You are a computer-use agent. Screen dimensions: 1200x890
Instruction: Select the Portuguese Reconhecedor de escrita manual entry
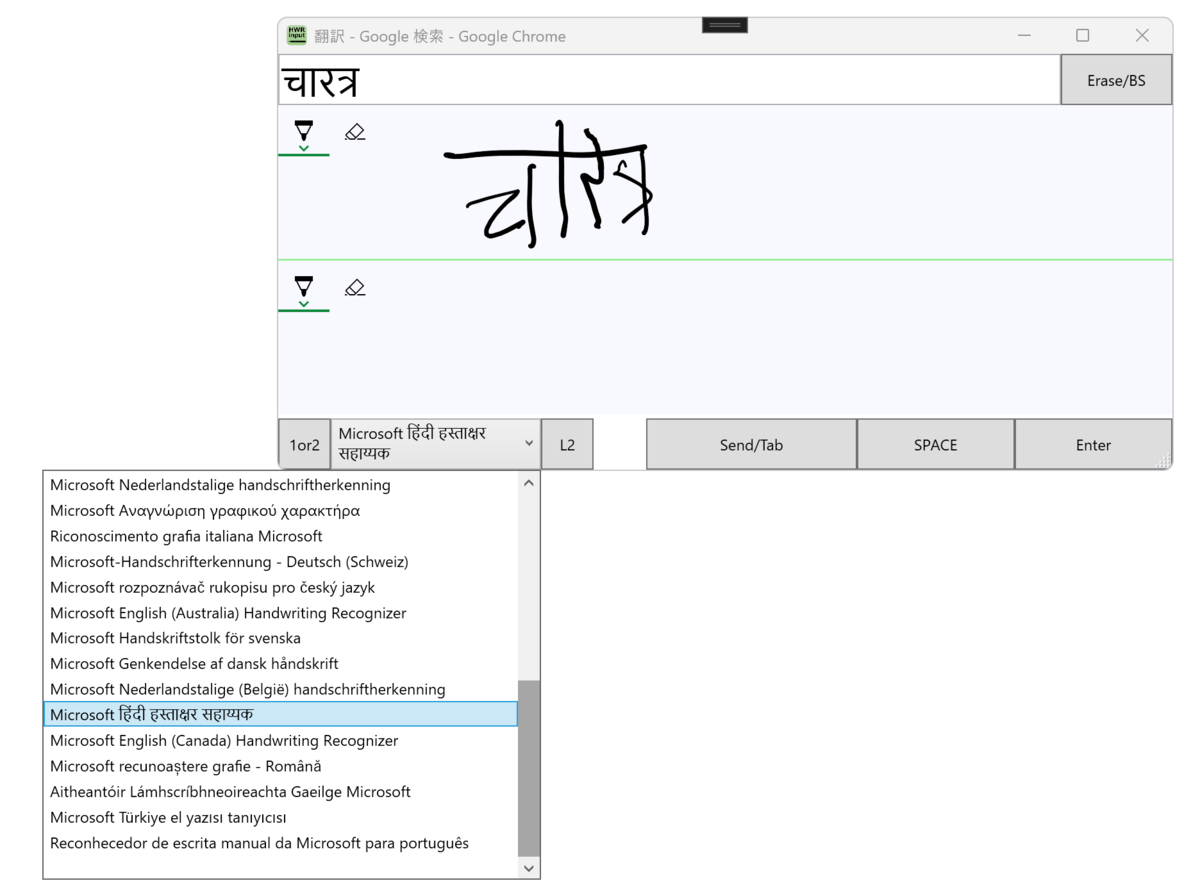(280, 843)
